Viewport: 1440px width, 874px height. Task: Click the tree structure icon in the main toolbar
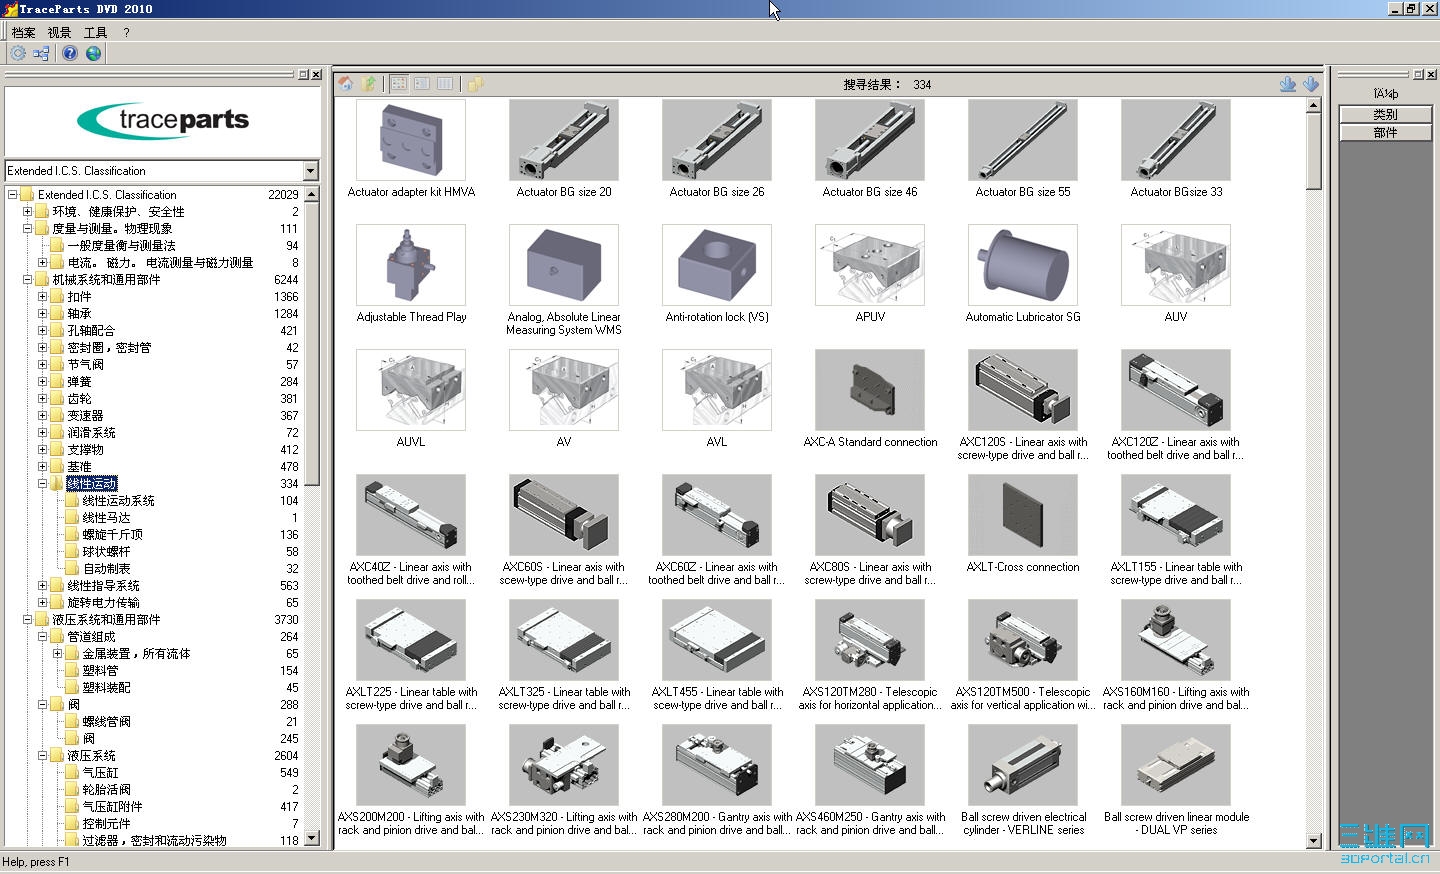tap(41, 53)
